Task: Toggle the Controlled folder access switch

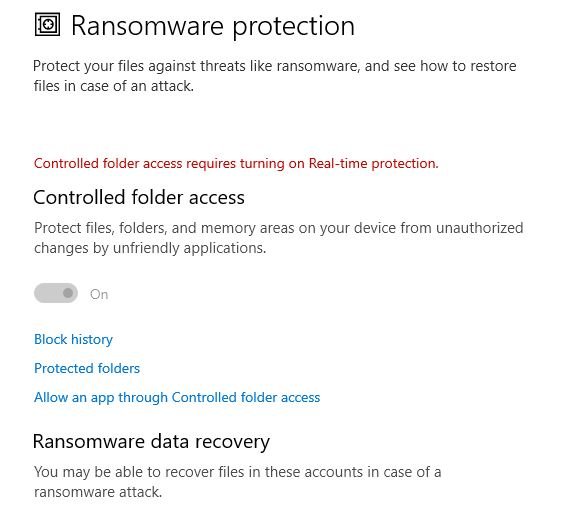Action: pos(56,293)
